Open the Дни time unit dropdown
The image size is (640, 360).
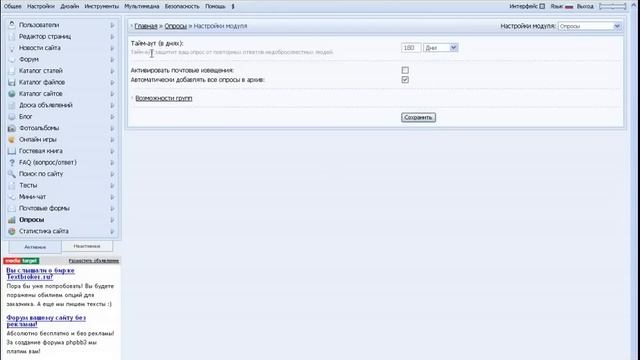(x=441, y=48)
